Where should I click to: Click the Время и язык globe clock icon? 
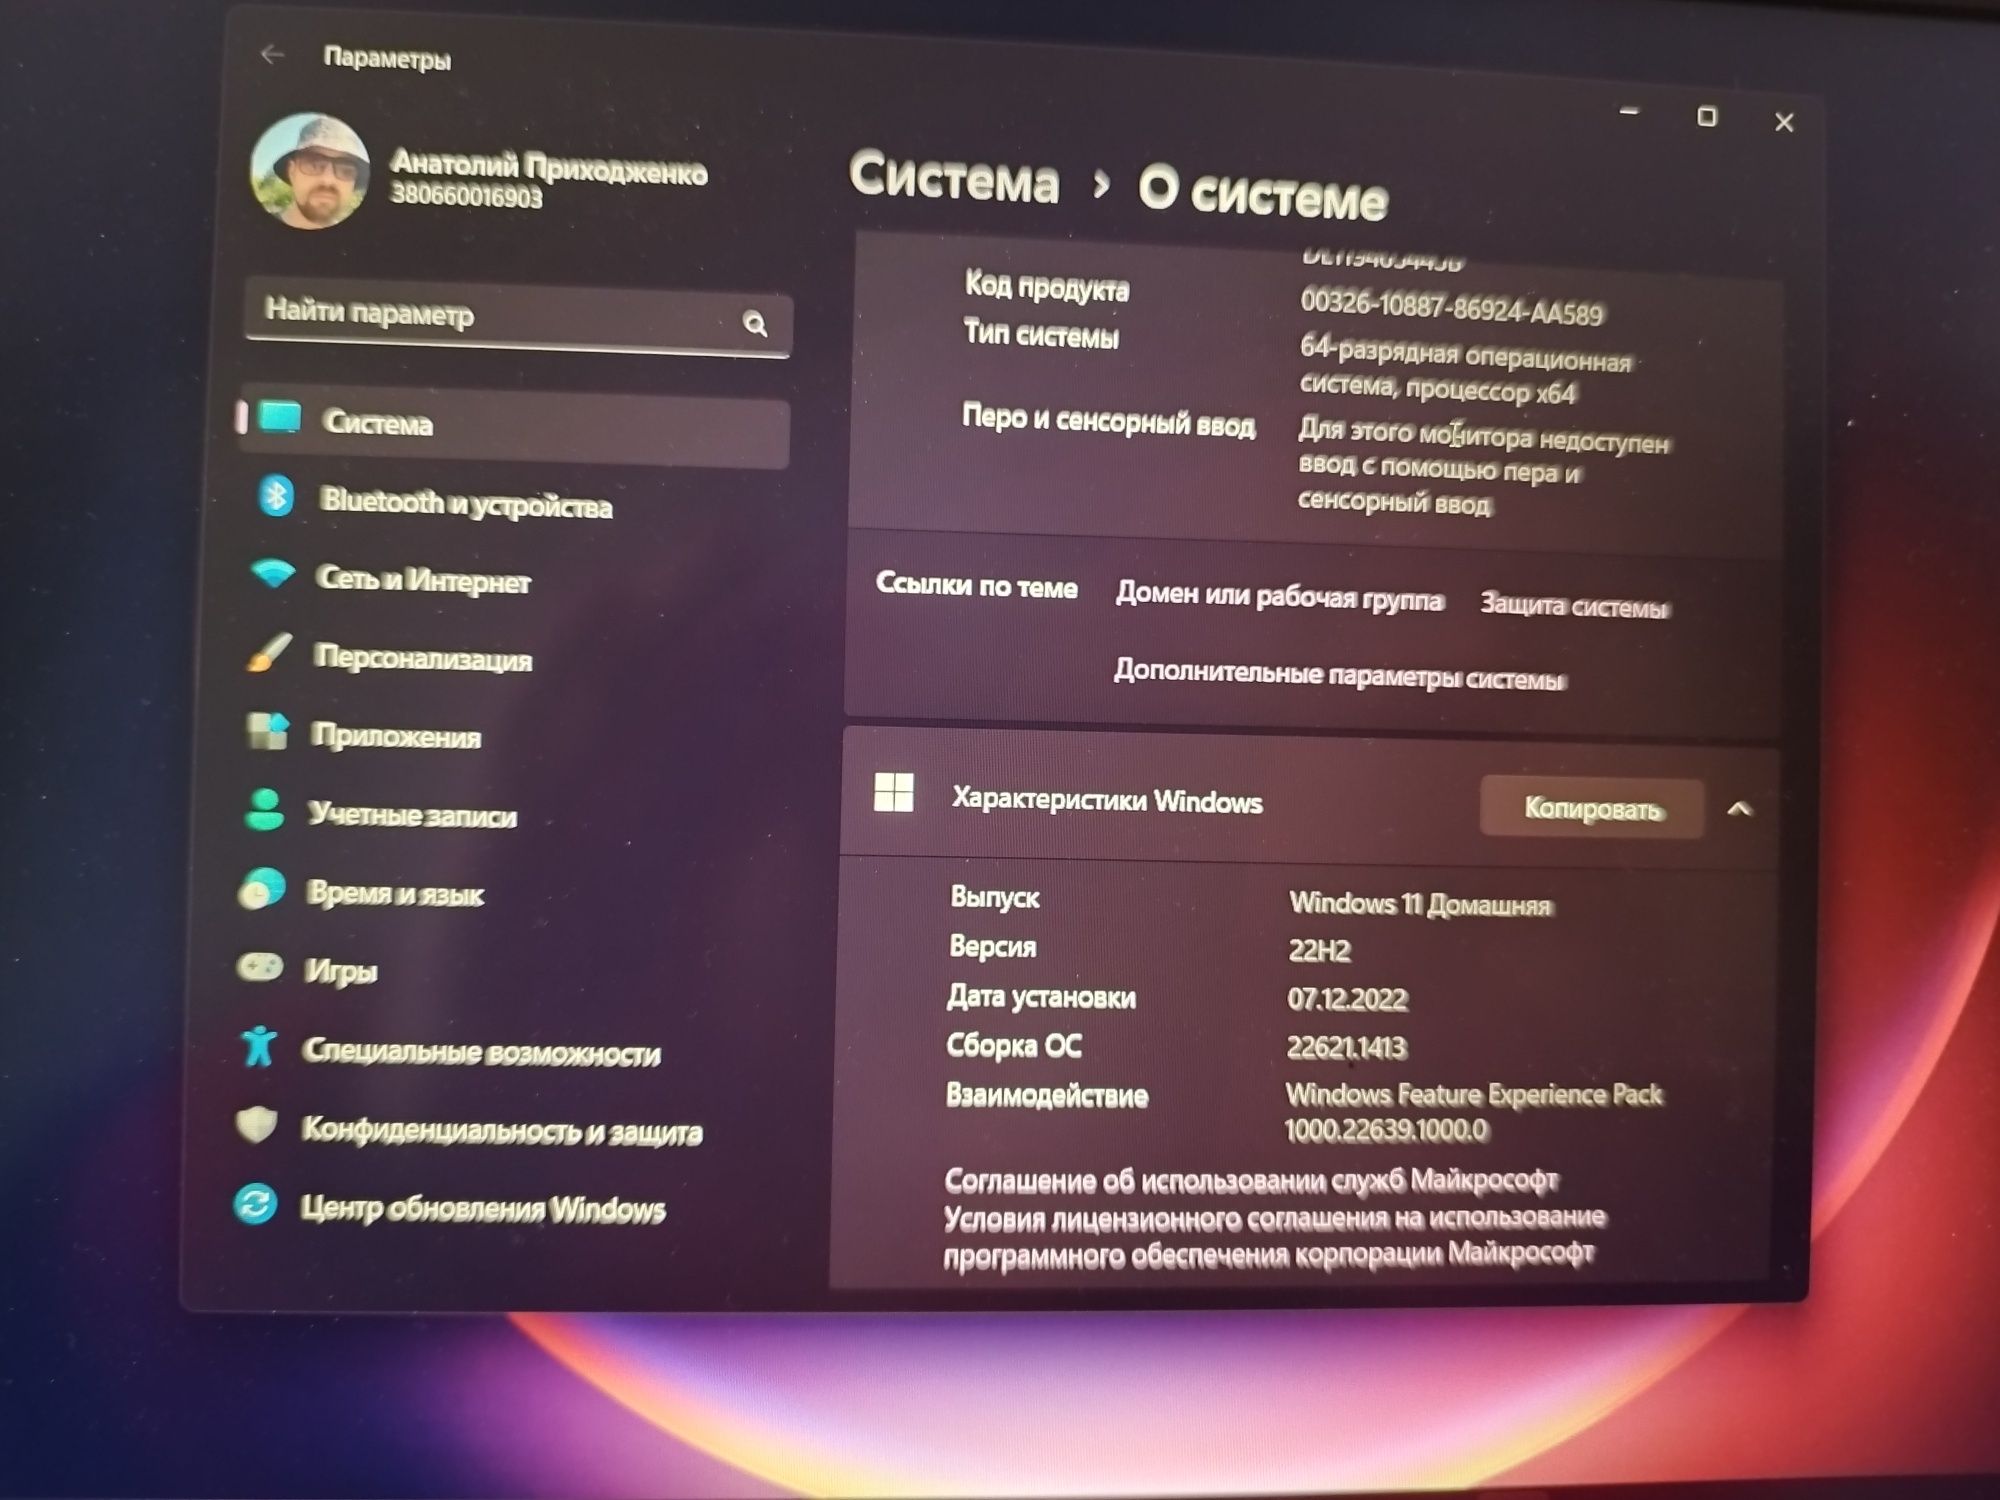click(x=263, y=889)
